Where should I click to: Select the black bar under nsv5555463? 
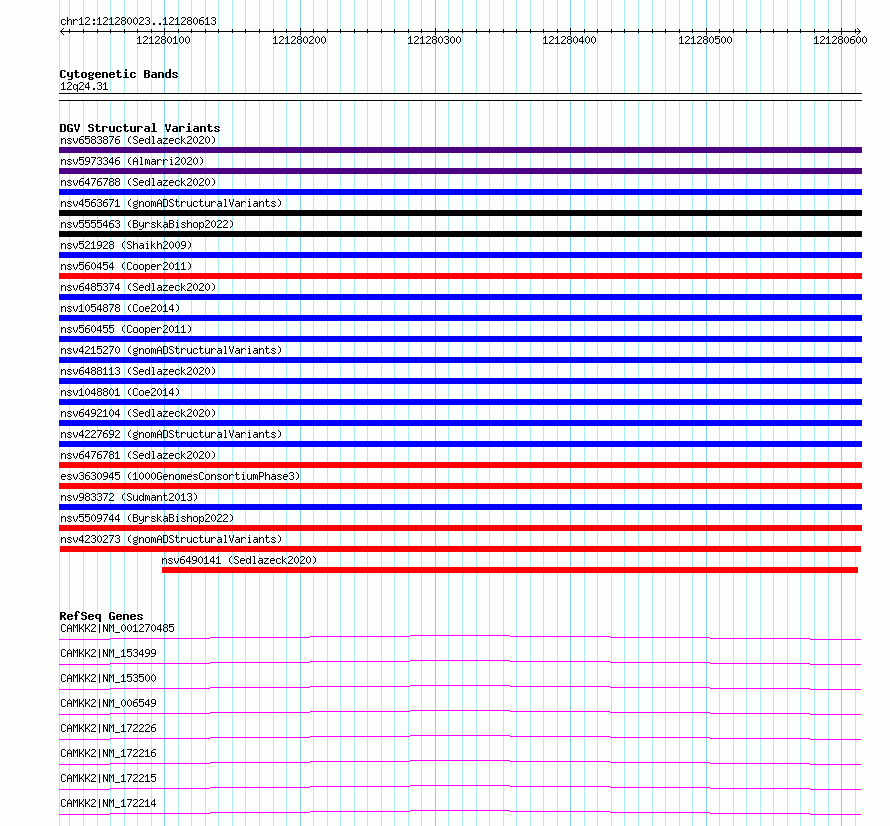click(x=460, y=234)
